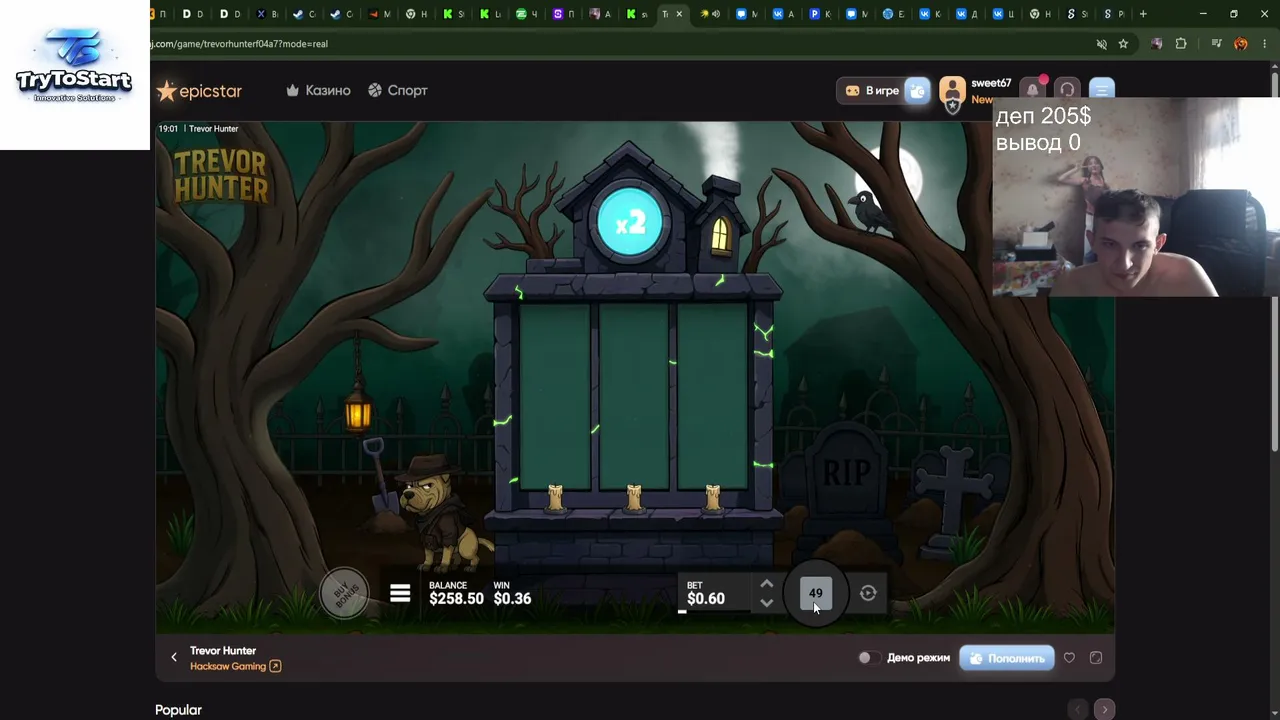
Task: Toggle the Демо режим switch
Action: point(869,658)
